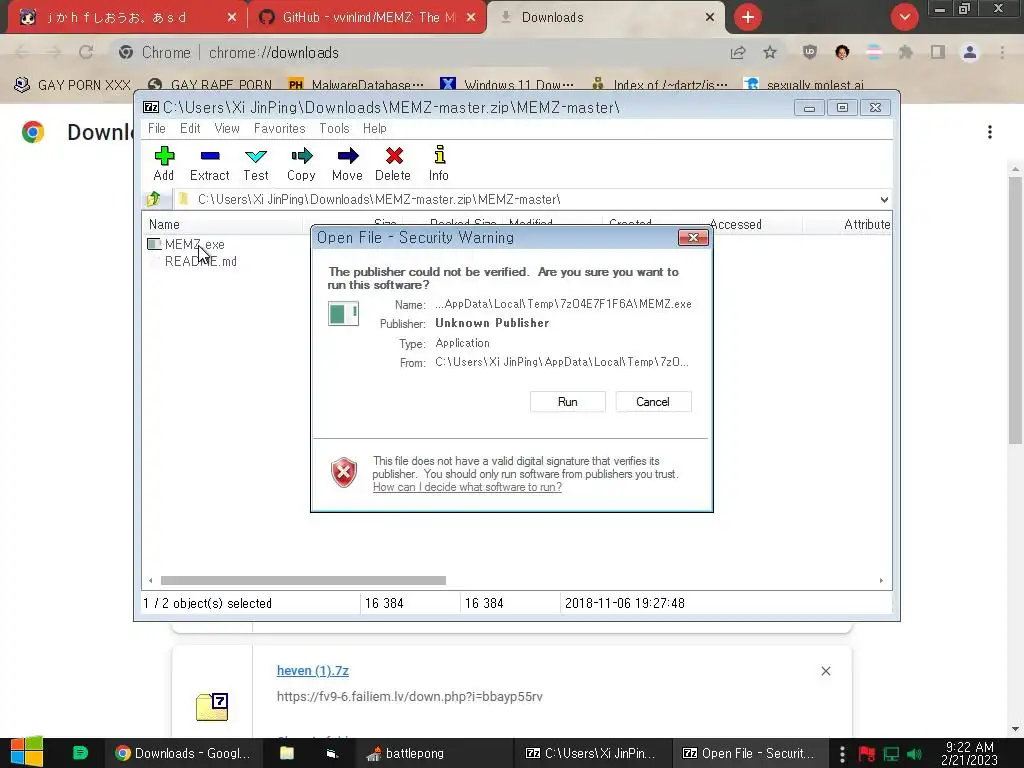Click the volume speaker tray icon
This screenshot has width=1024, height=768.
click(915, 754)
